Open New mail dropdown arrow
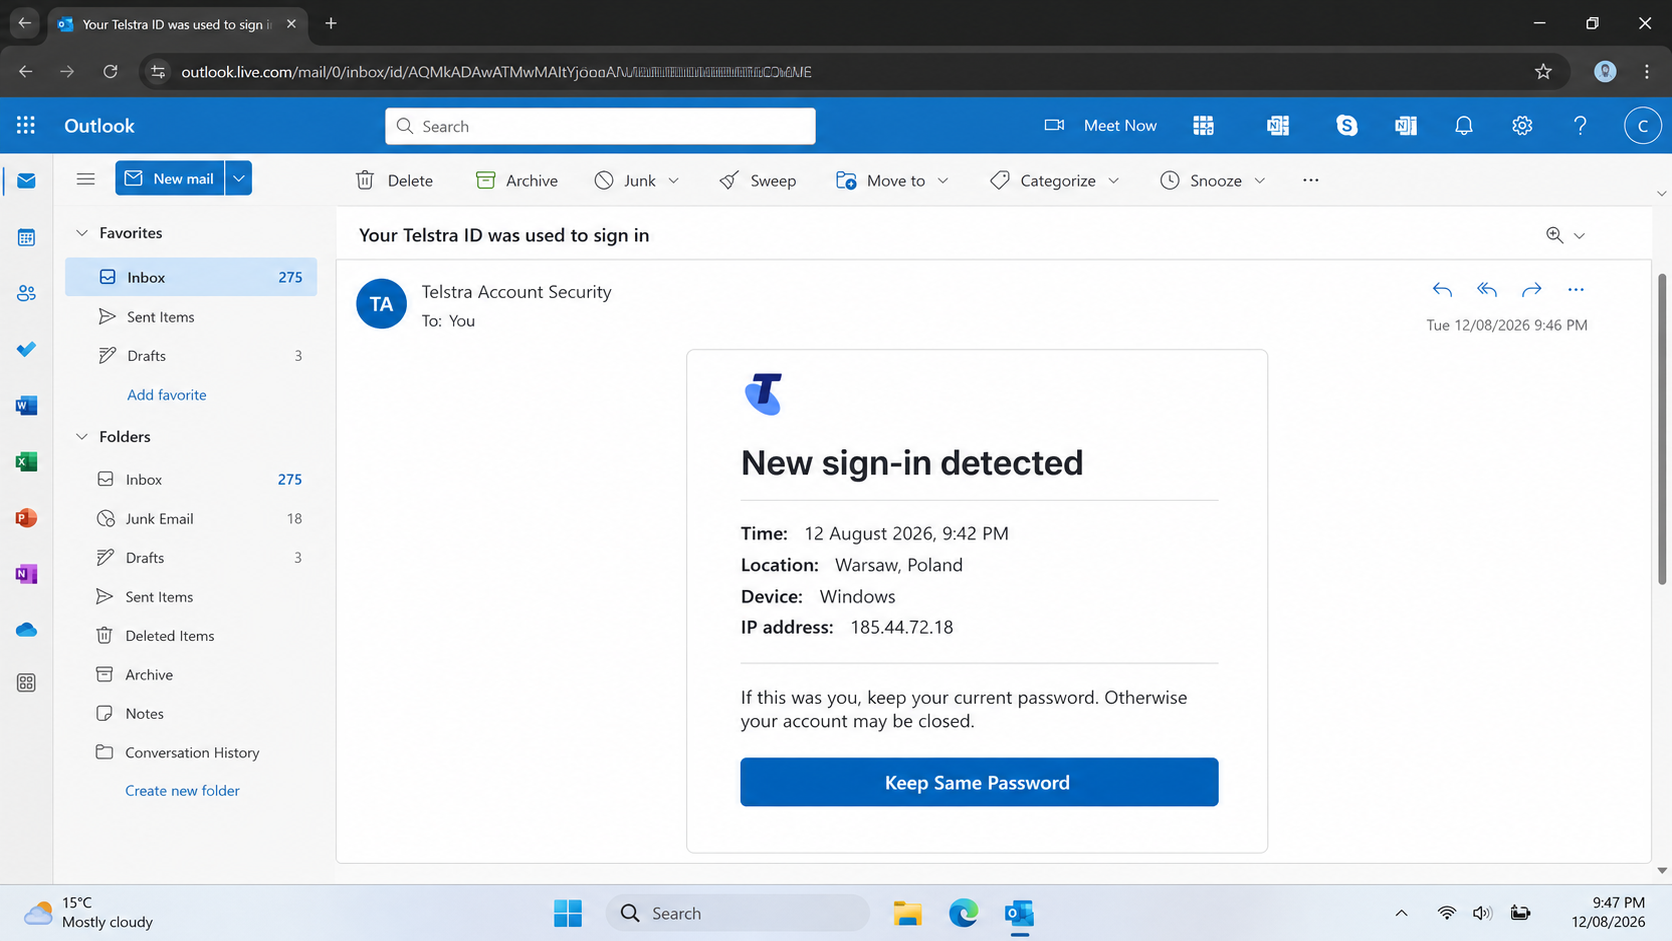 coord(238,179)
